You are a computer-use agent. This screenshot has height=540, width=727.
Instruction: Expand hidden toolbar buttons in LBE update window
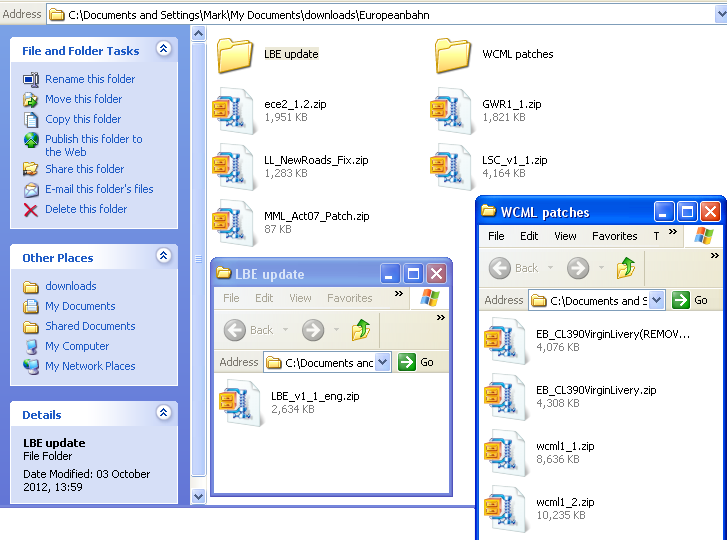[441, 318]
